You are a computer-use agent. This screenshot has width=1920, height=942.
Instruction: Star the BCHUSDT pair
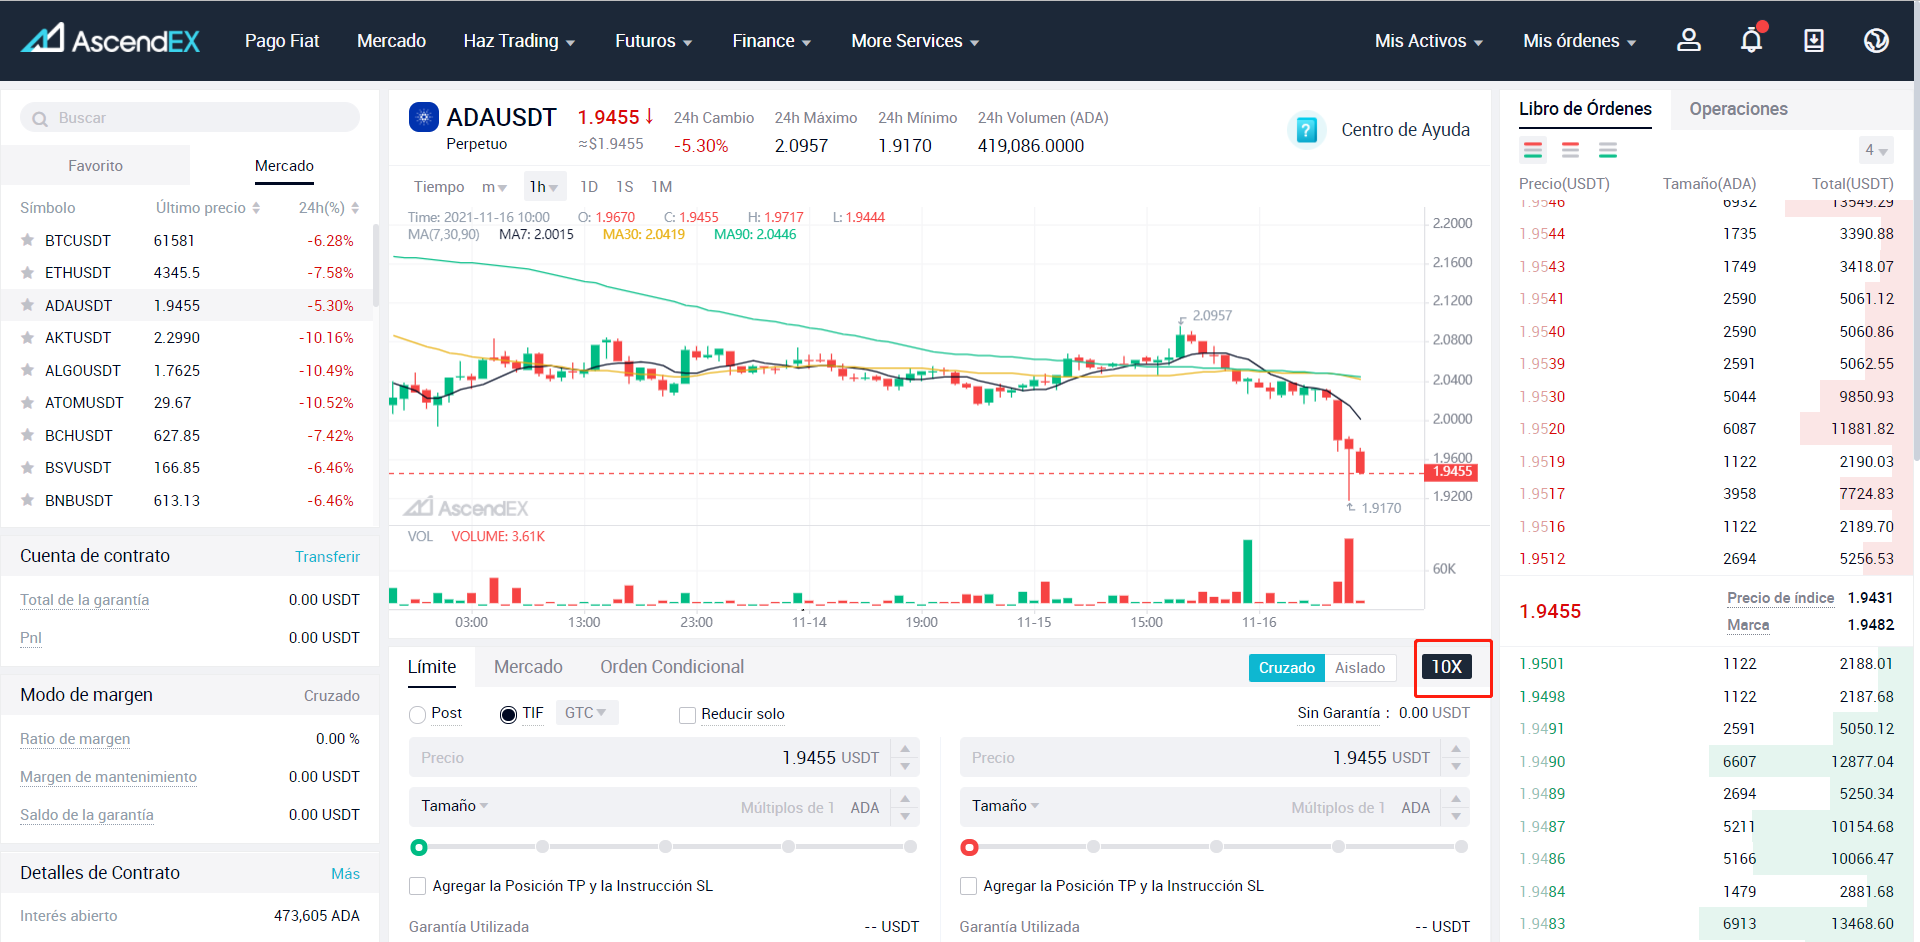click(28, 435)
